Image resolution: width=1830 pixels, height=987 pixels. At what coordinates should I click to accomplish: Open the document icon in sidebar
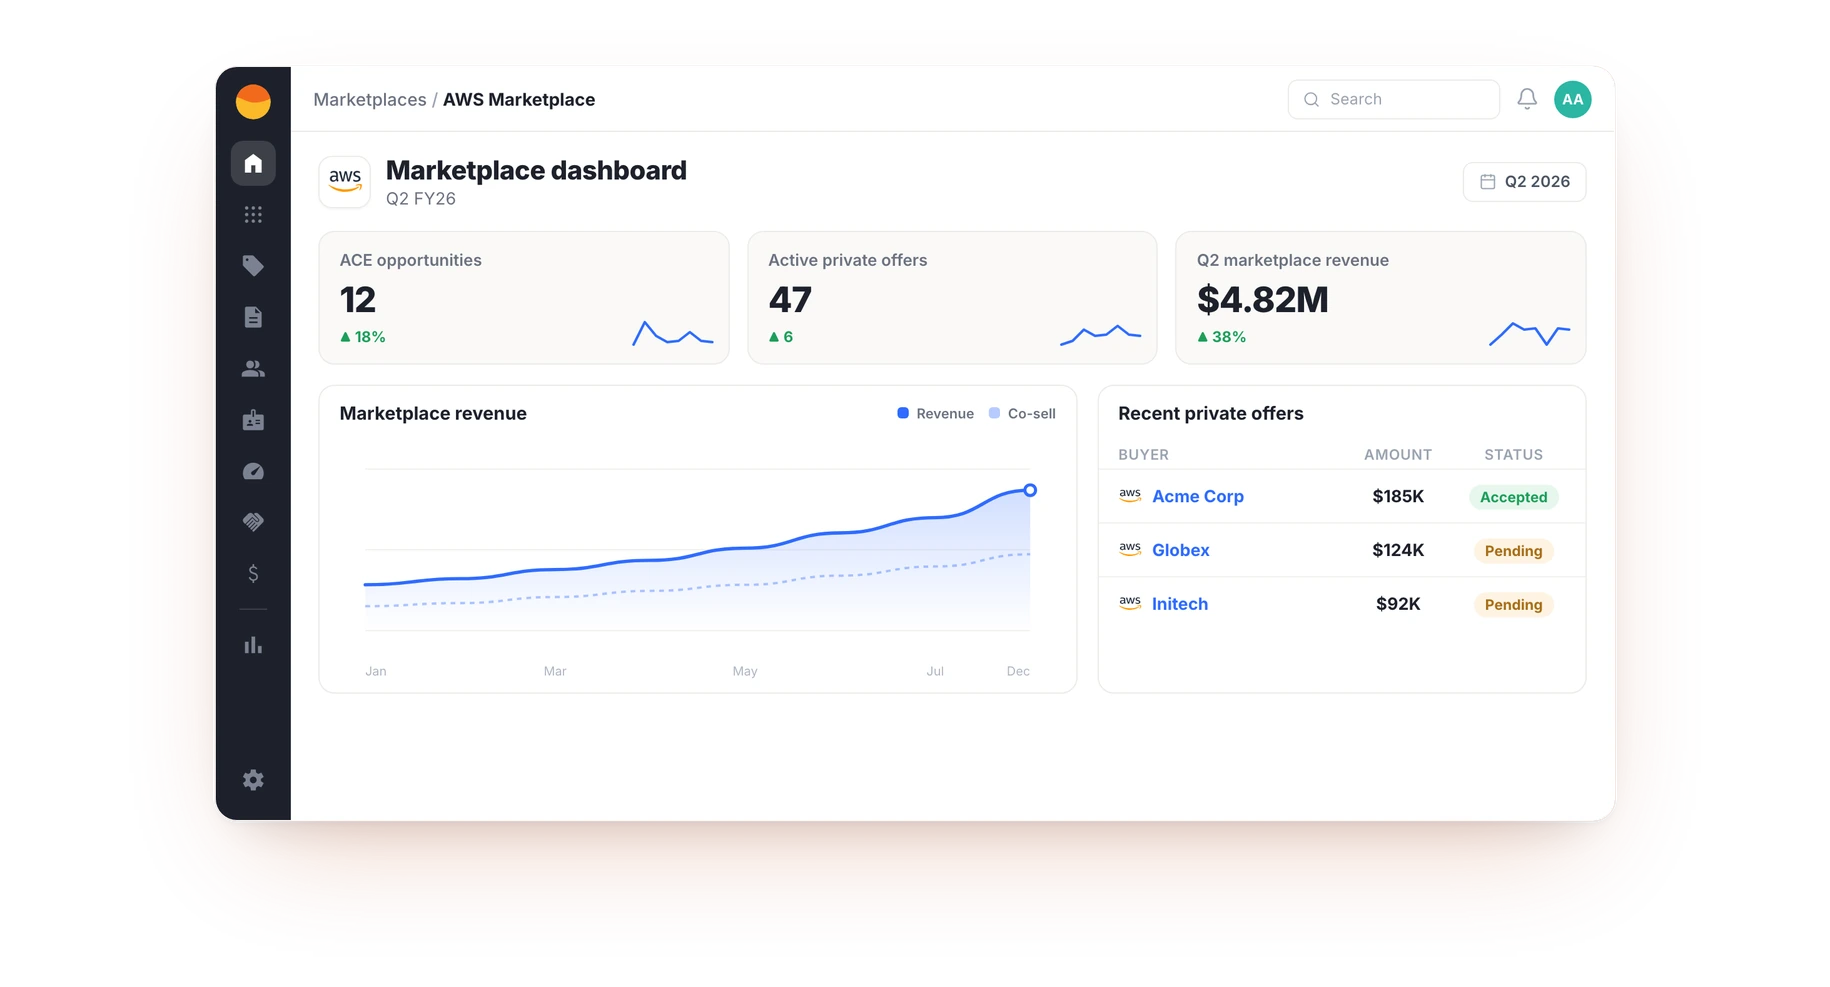coord(253,317)
